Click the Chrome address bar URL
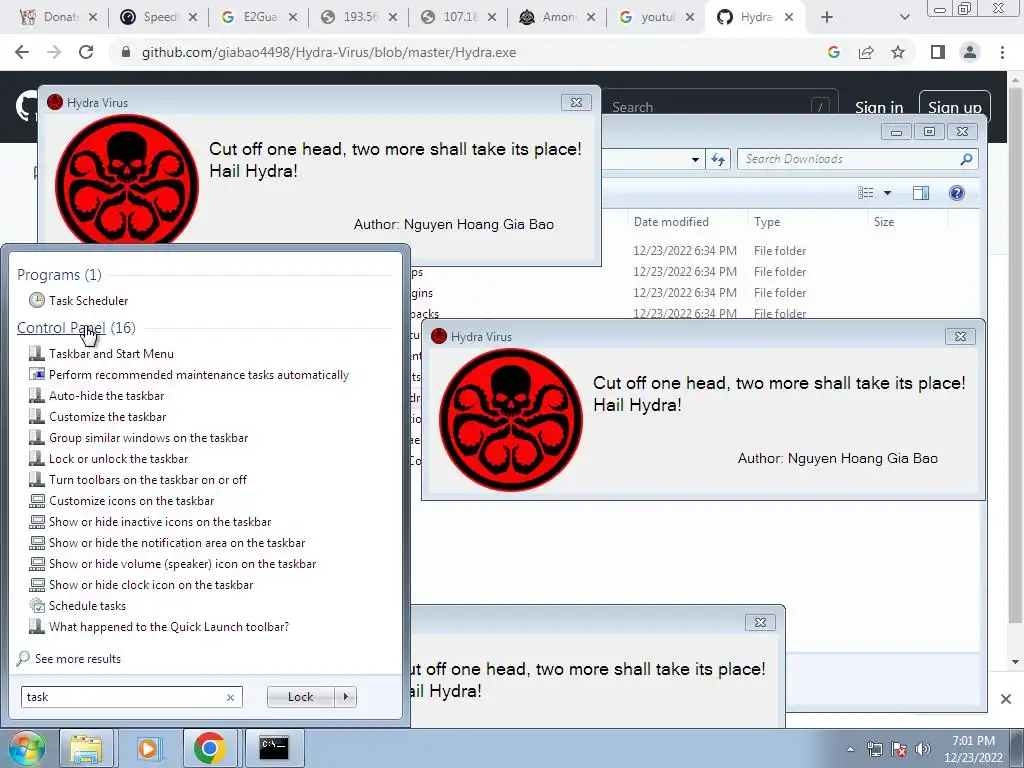The height and width of the screenshot is (768, 1024). [328, 52]
